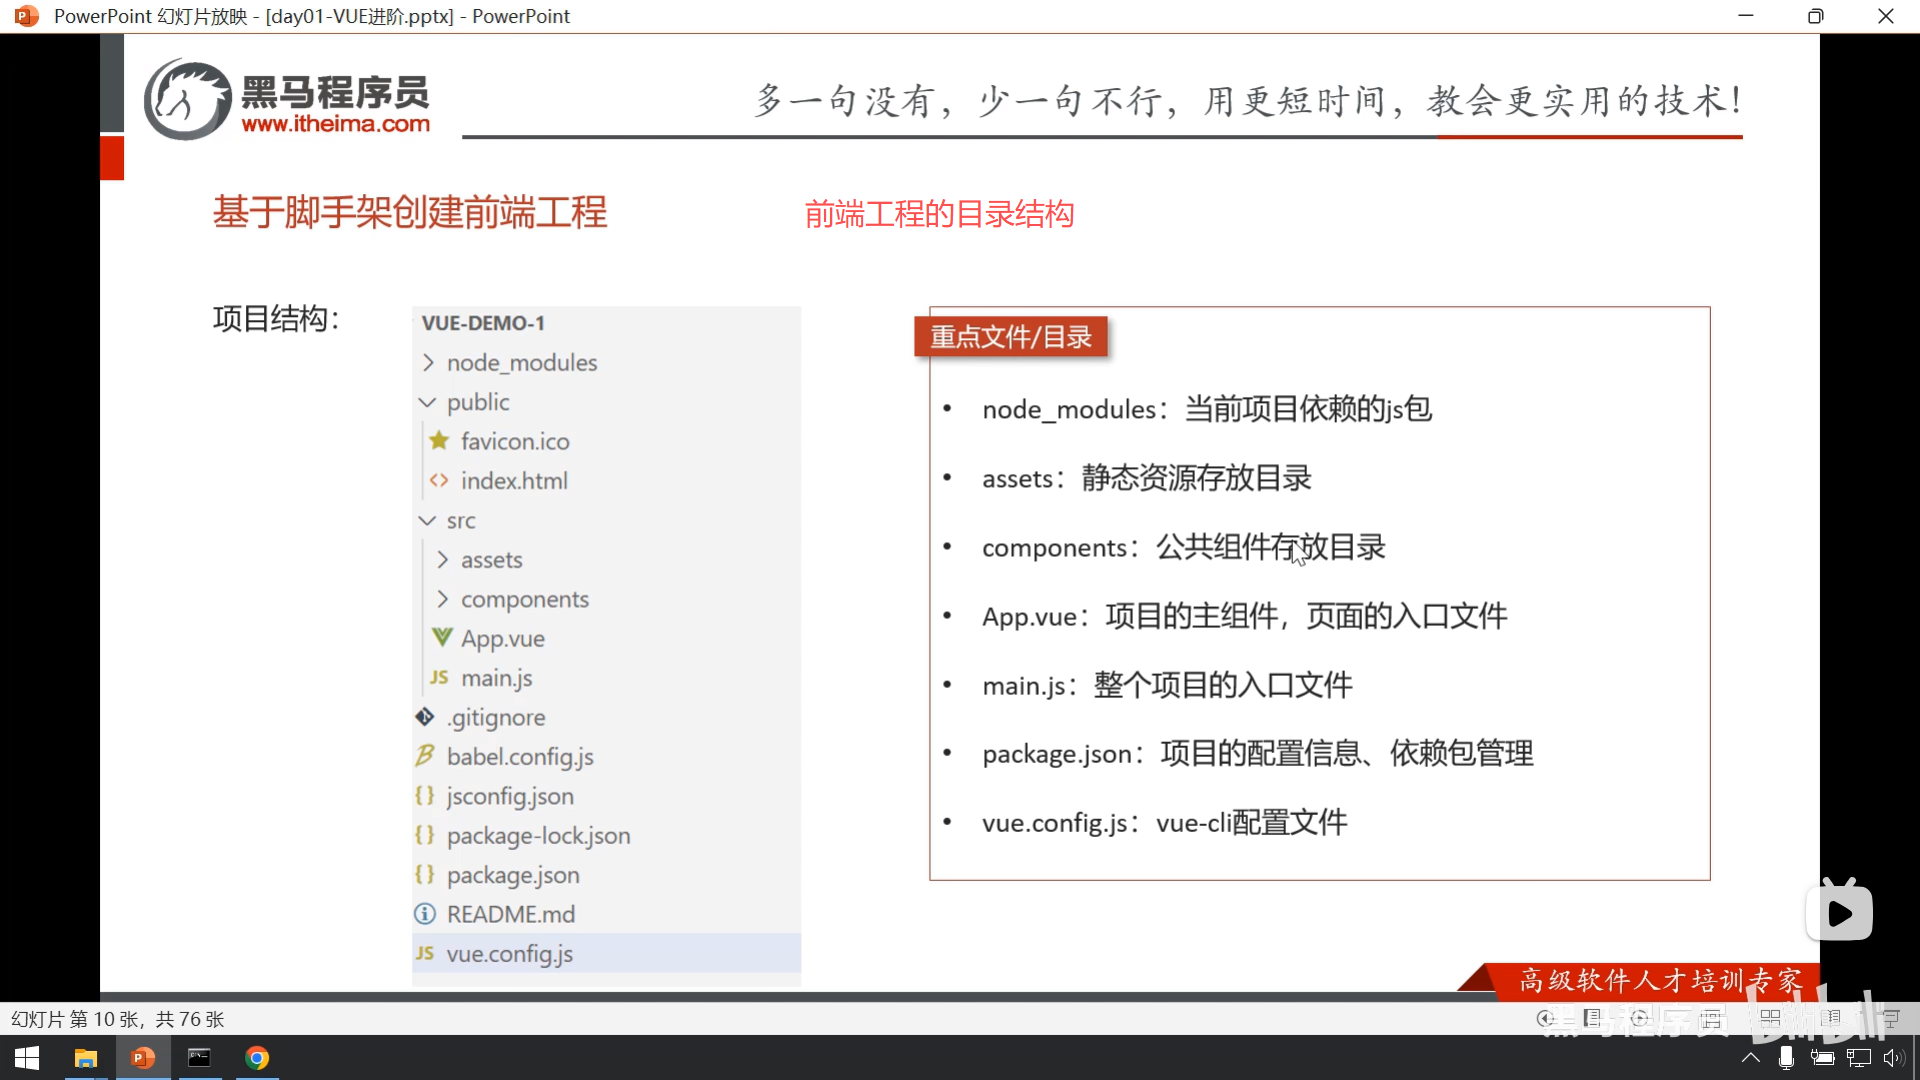Image resolution: width=1920 pixels, height=1080 pixels.
Task: Collapse the src folder chevron
Action: (427, 521)
